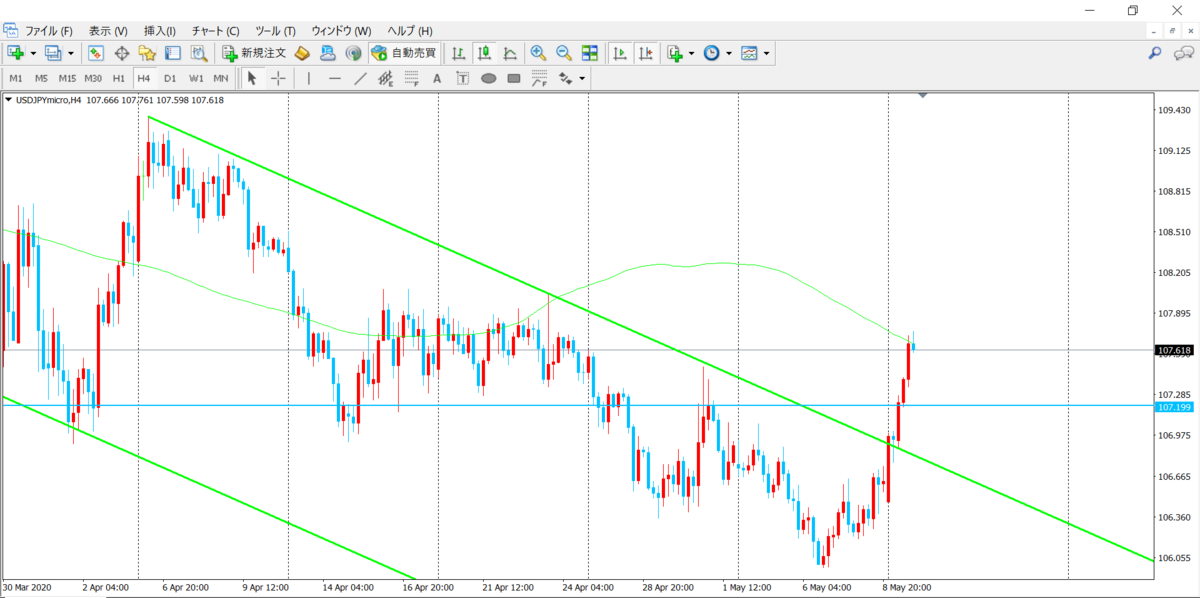
Task: Choose the ellipse drawing tool
Action: click(489, 78)
